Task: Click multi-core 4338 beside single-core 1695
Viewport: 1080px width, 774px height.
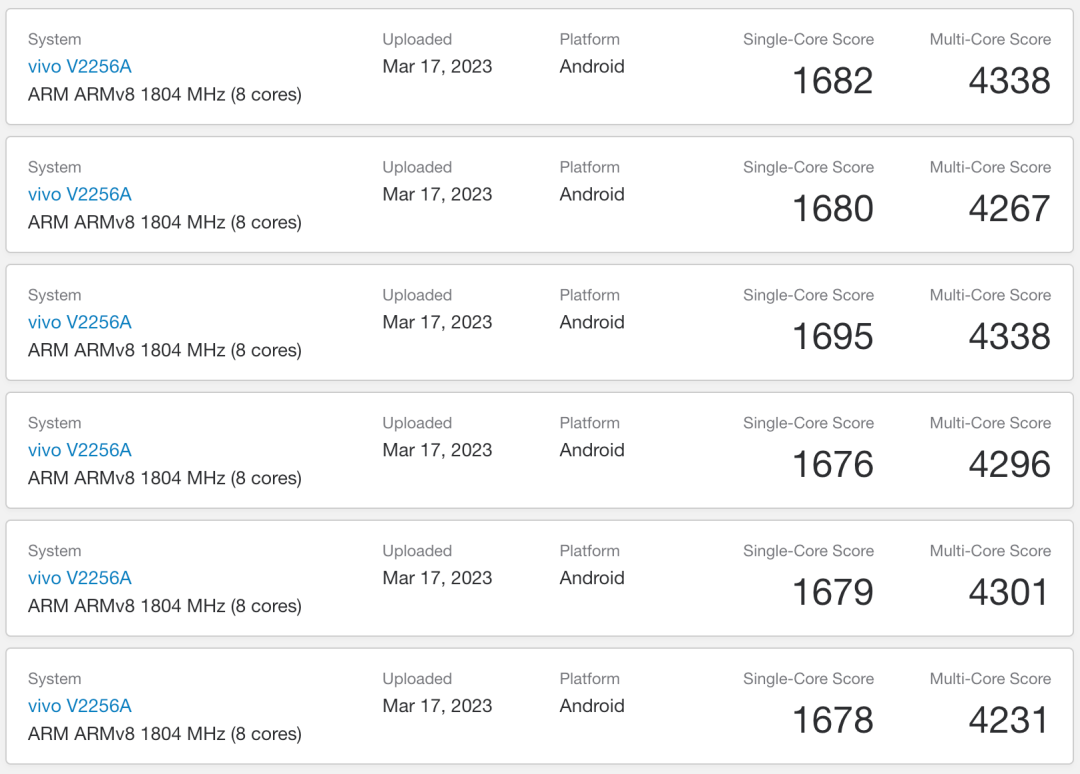Action: point(1009,337)
